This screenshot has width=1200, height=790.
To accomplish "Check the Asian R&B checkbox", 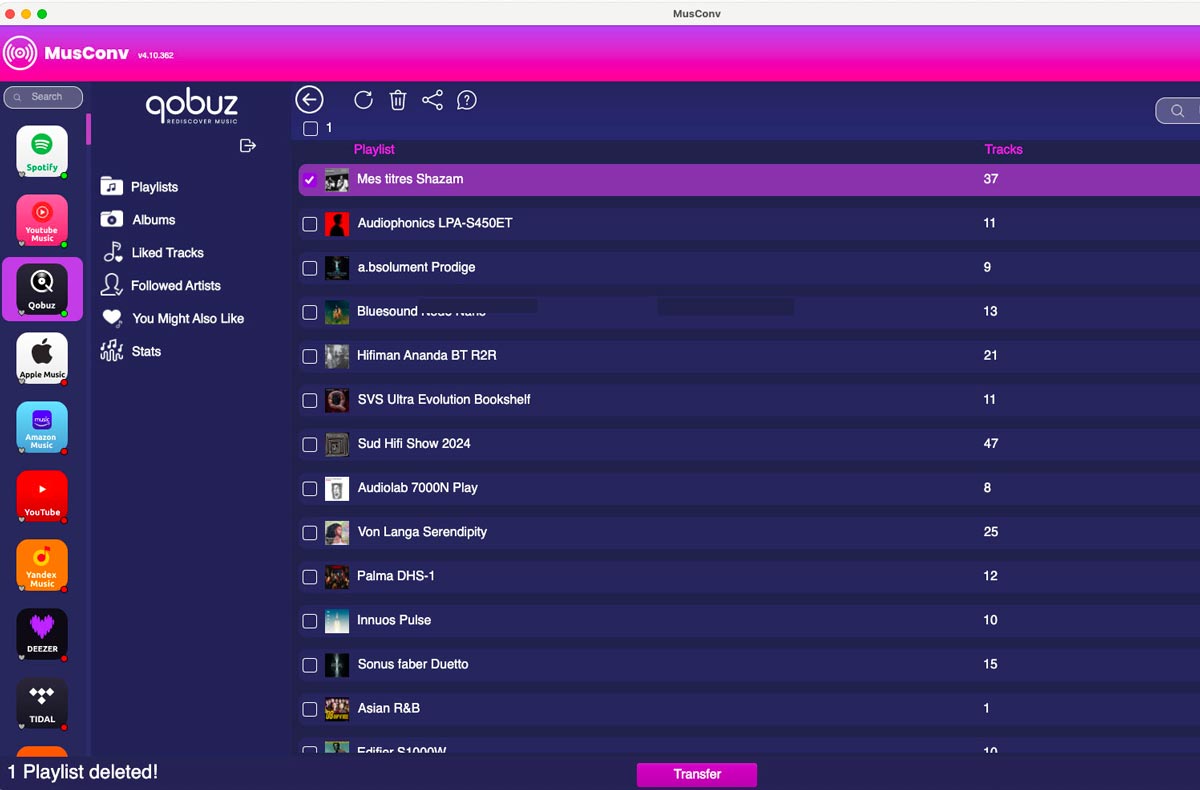I will tap(310, 709).
